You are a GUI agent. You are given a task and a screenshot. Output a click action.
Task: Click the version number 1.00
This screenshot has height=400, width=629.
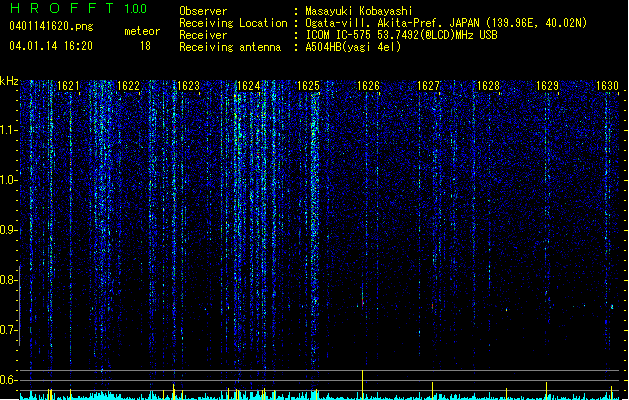click(135, 9)
